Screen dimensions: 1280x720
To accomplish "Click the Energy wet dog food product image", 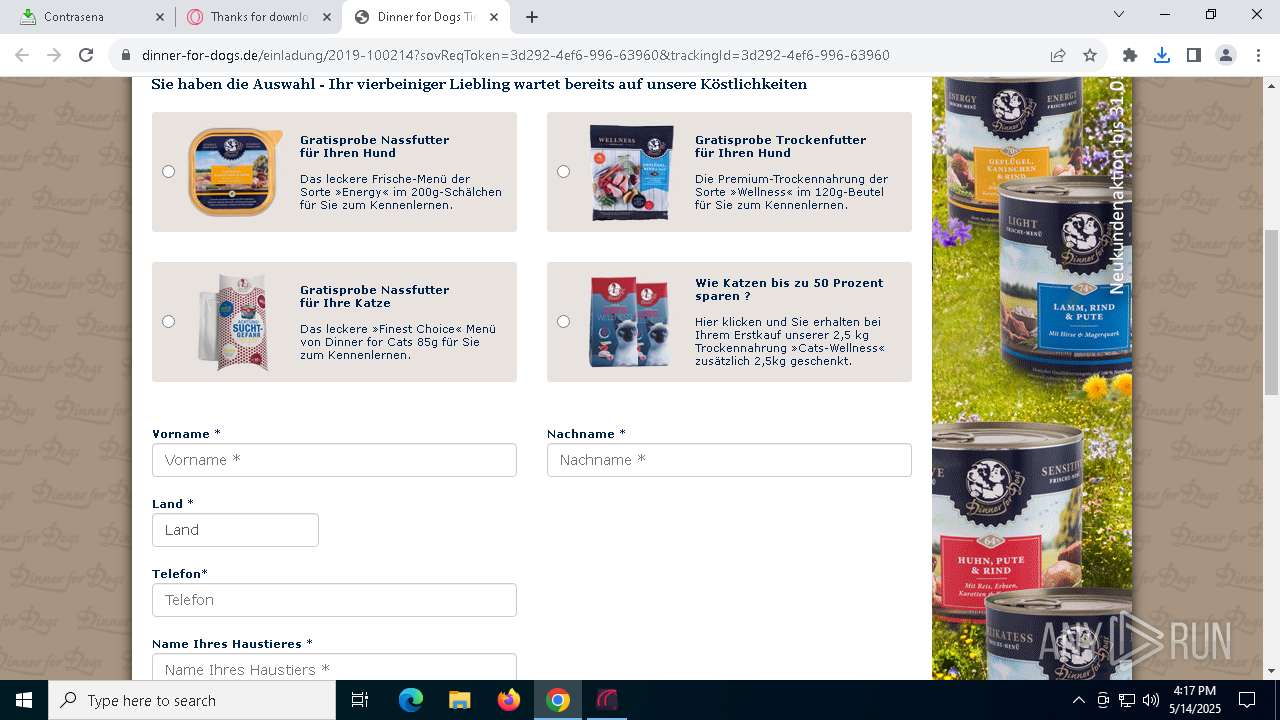I will coord(235,172).
